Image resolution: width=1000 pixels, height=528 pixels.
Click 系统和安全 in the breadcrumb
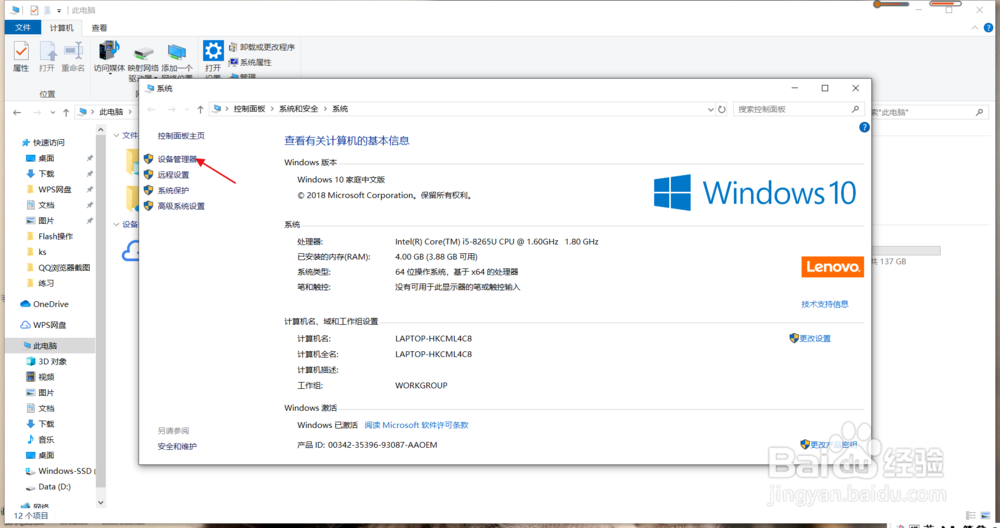(x=298, y=109)
